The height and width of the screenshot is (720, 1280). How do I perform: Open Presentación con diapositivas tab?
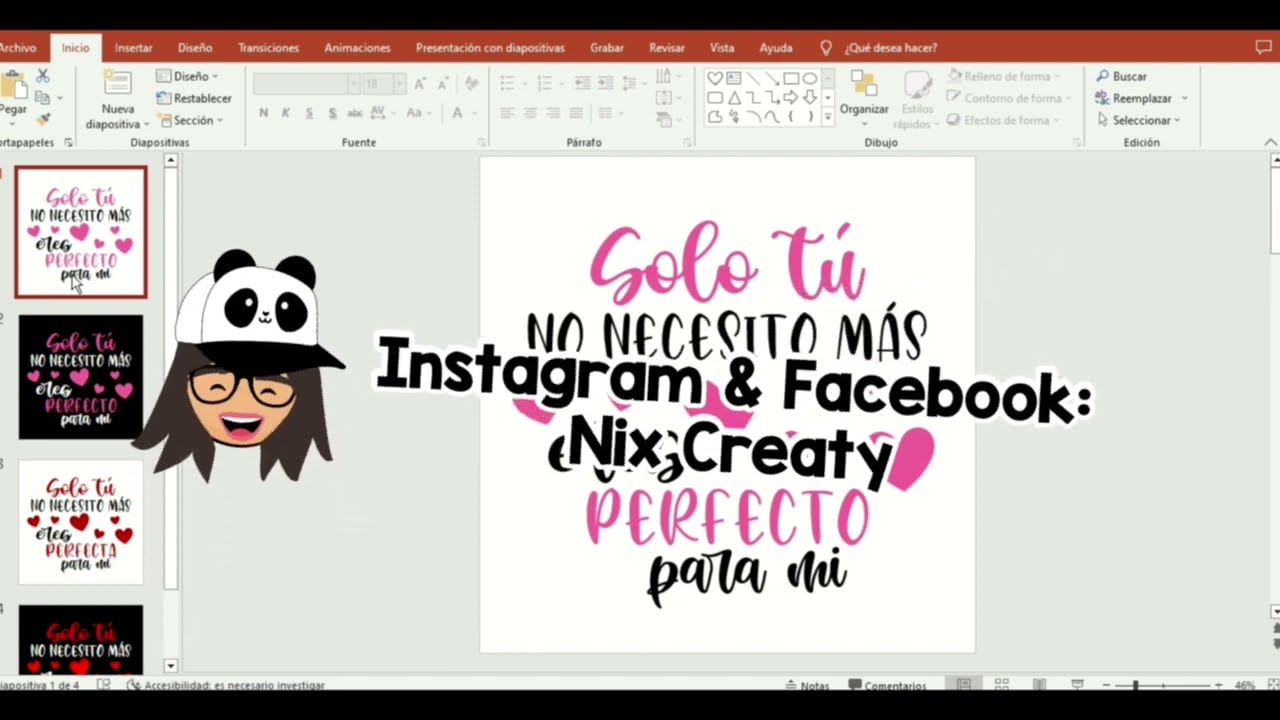point(490,48)
